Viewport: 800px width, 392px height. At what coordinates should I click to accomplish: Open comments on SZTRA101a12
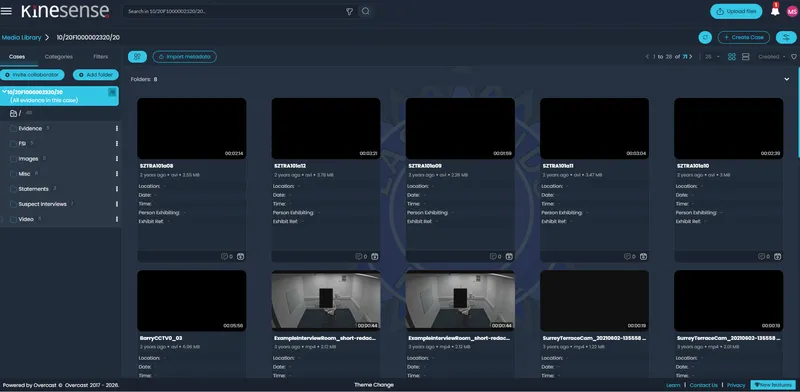pos(361,256)
